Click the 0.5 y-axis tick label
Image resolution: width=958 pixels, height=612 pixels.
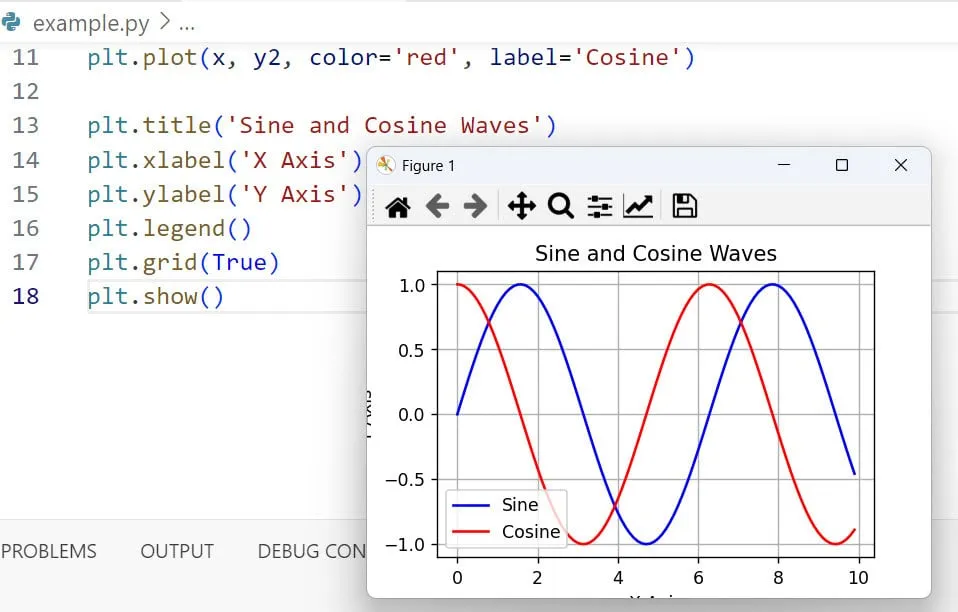(412, 351)
